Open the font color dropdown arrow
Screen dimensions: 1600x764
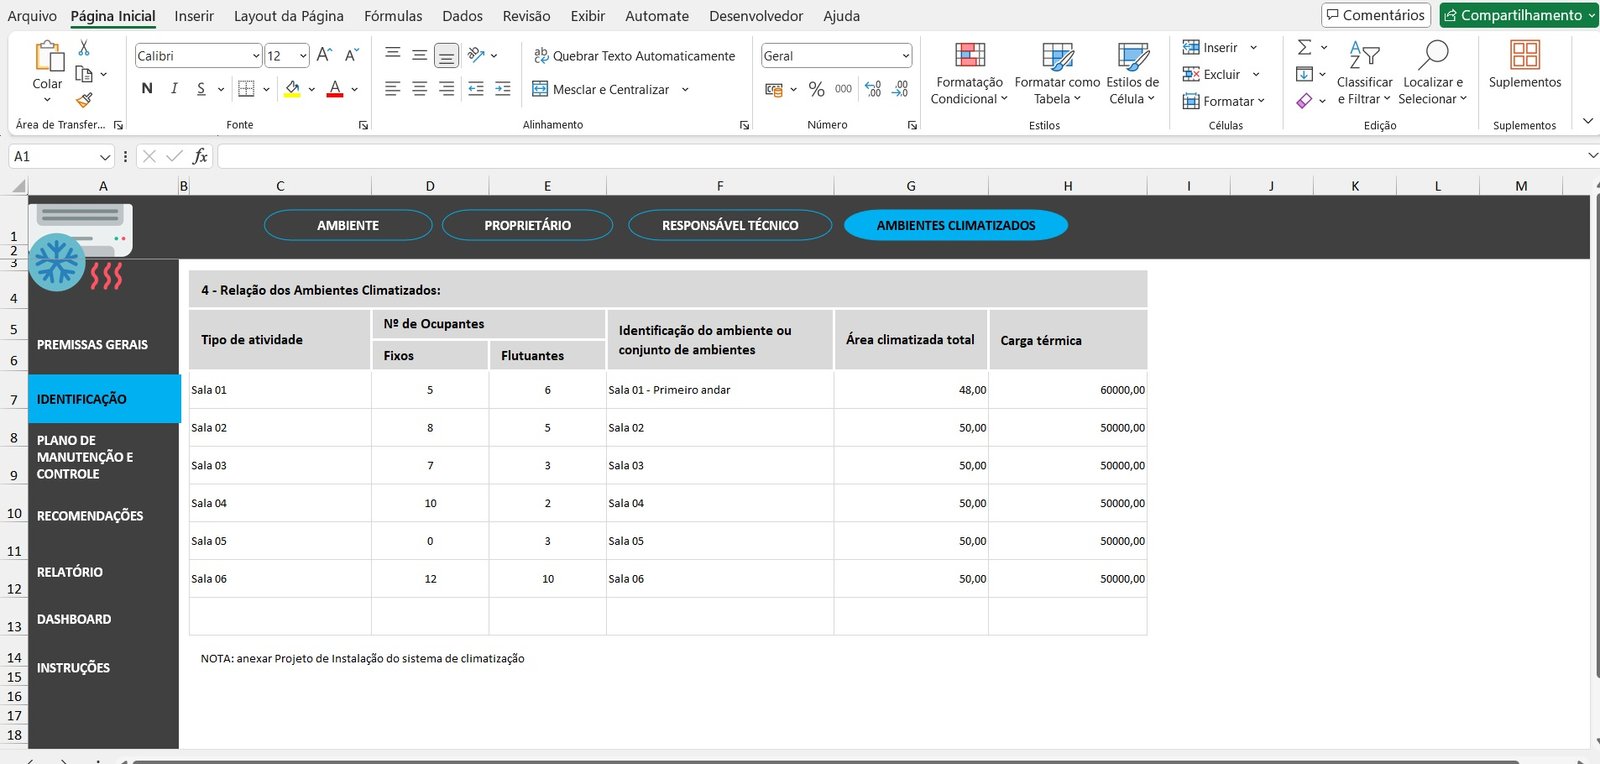(355, 89)
